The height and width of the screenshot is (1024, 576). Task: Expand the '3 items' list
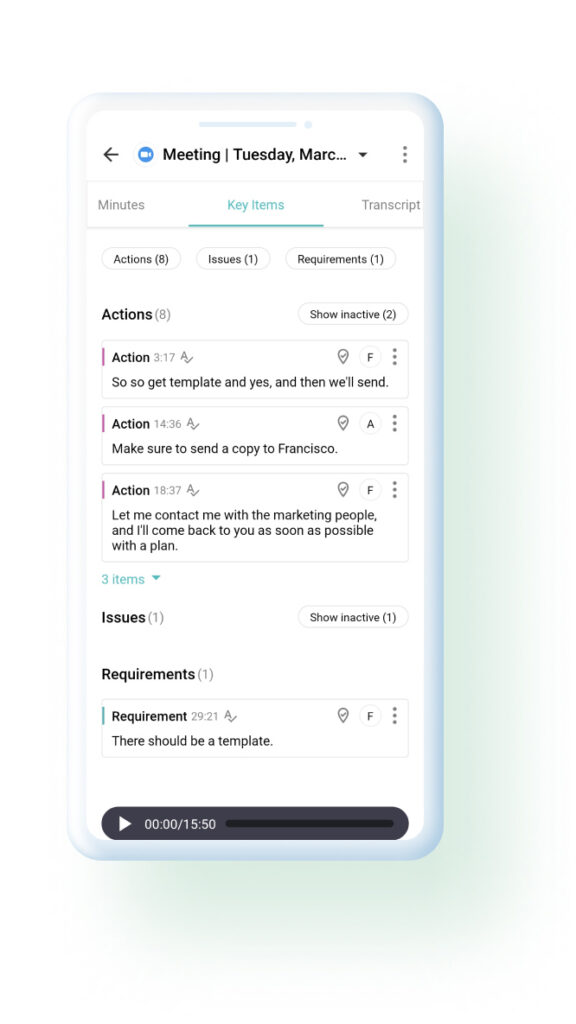coord(131,579)
